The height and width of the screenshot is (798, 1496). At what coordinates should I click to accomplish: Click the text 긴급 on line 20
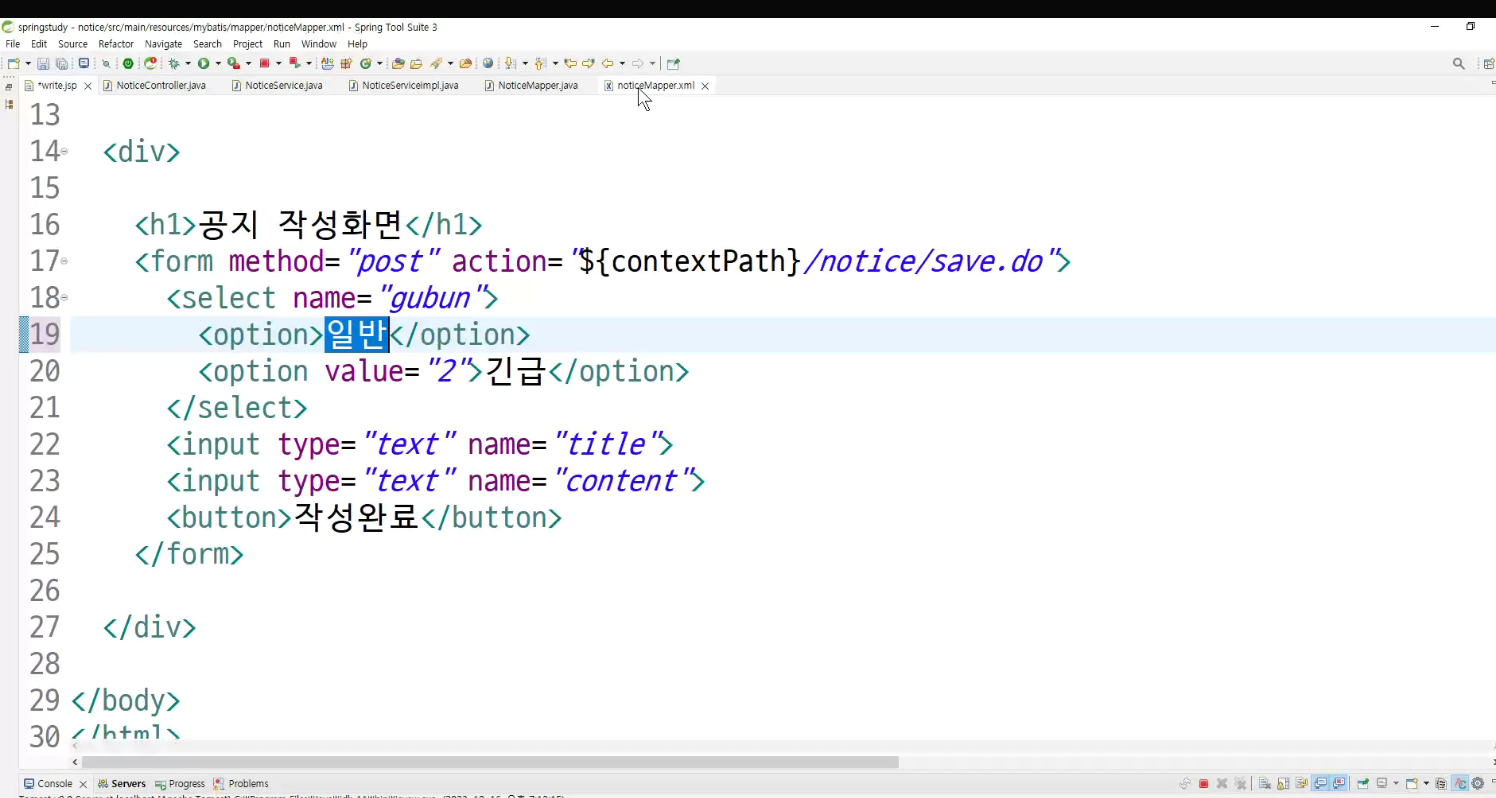(515, 371)
